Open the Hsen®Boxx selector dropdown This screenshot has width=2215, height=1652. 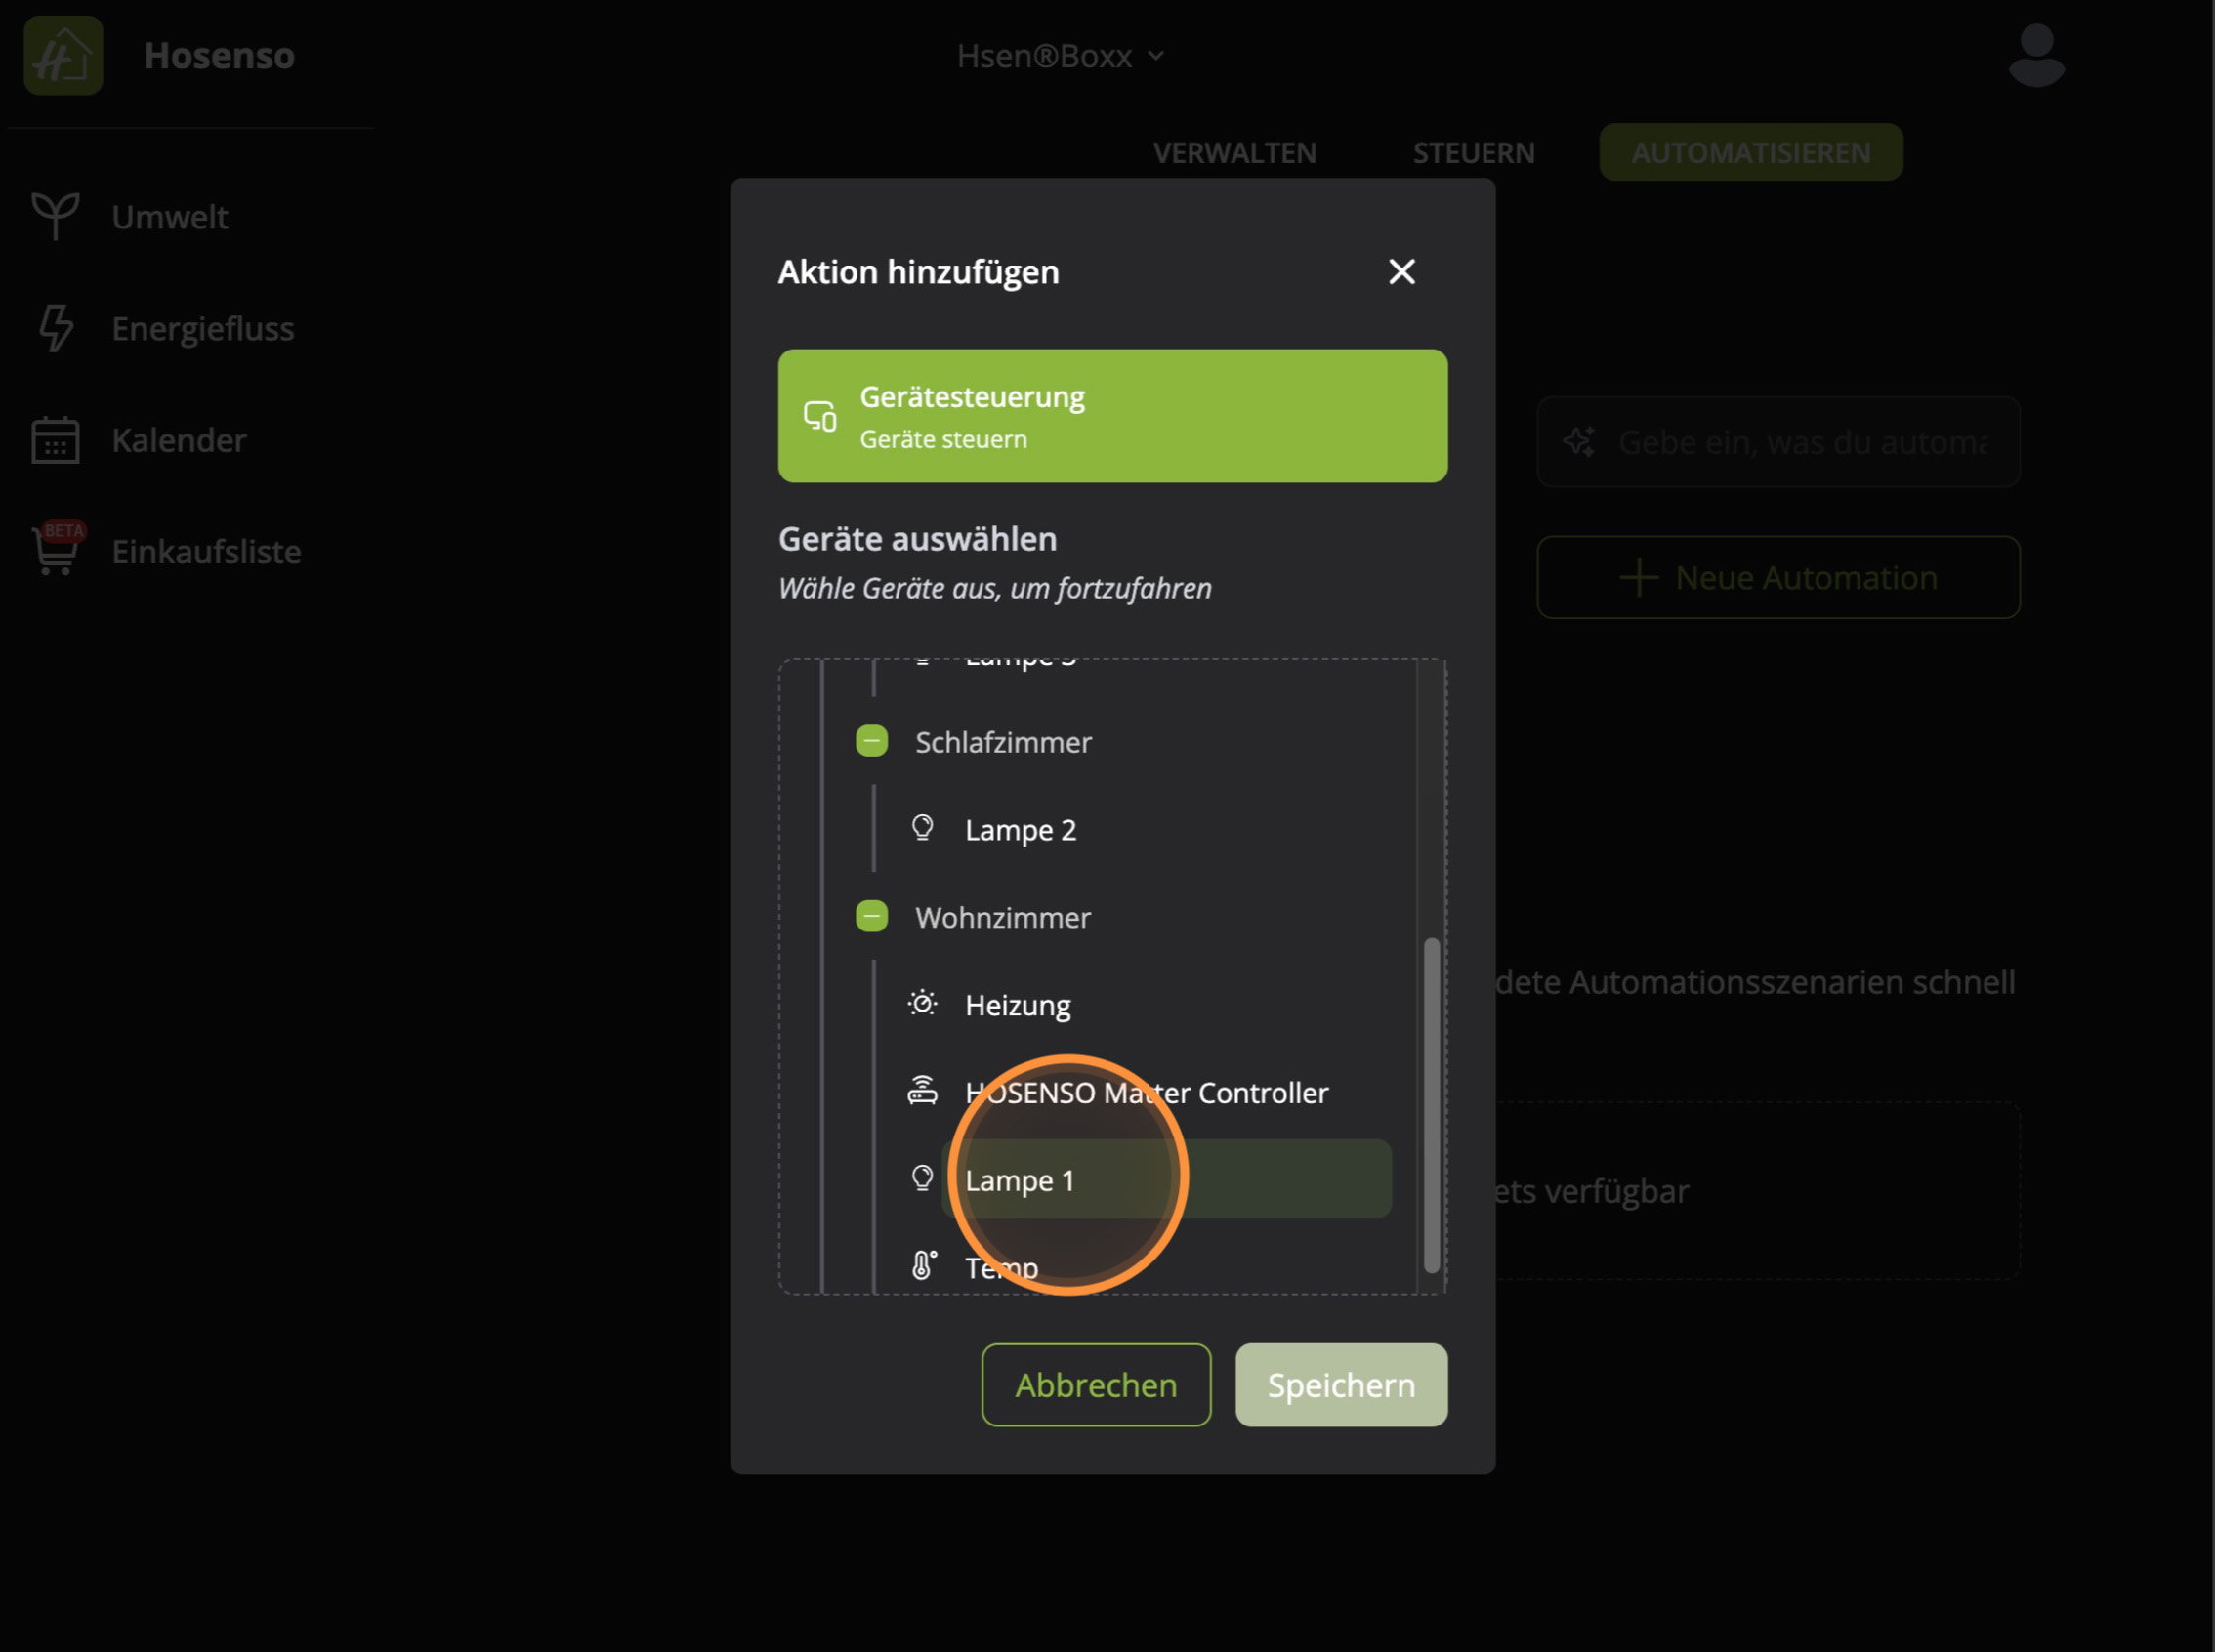[x=1062, y=56]
